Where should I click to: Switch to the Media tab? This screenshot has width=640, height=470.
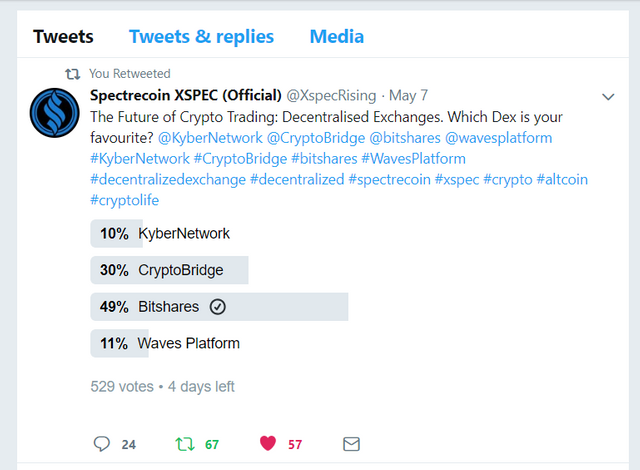coord(337,37)
